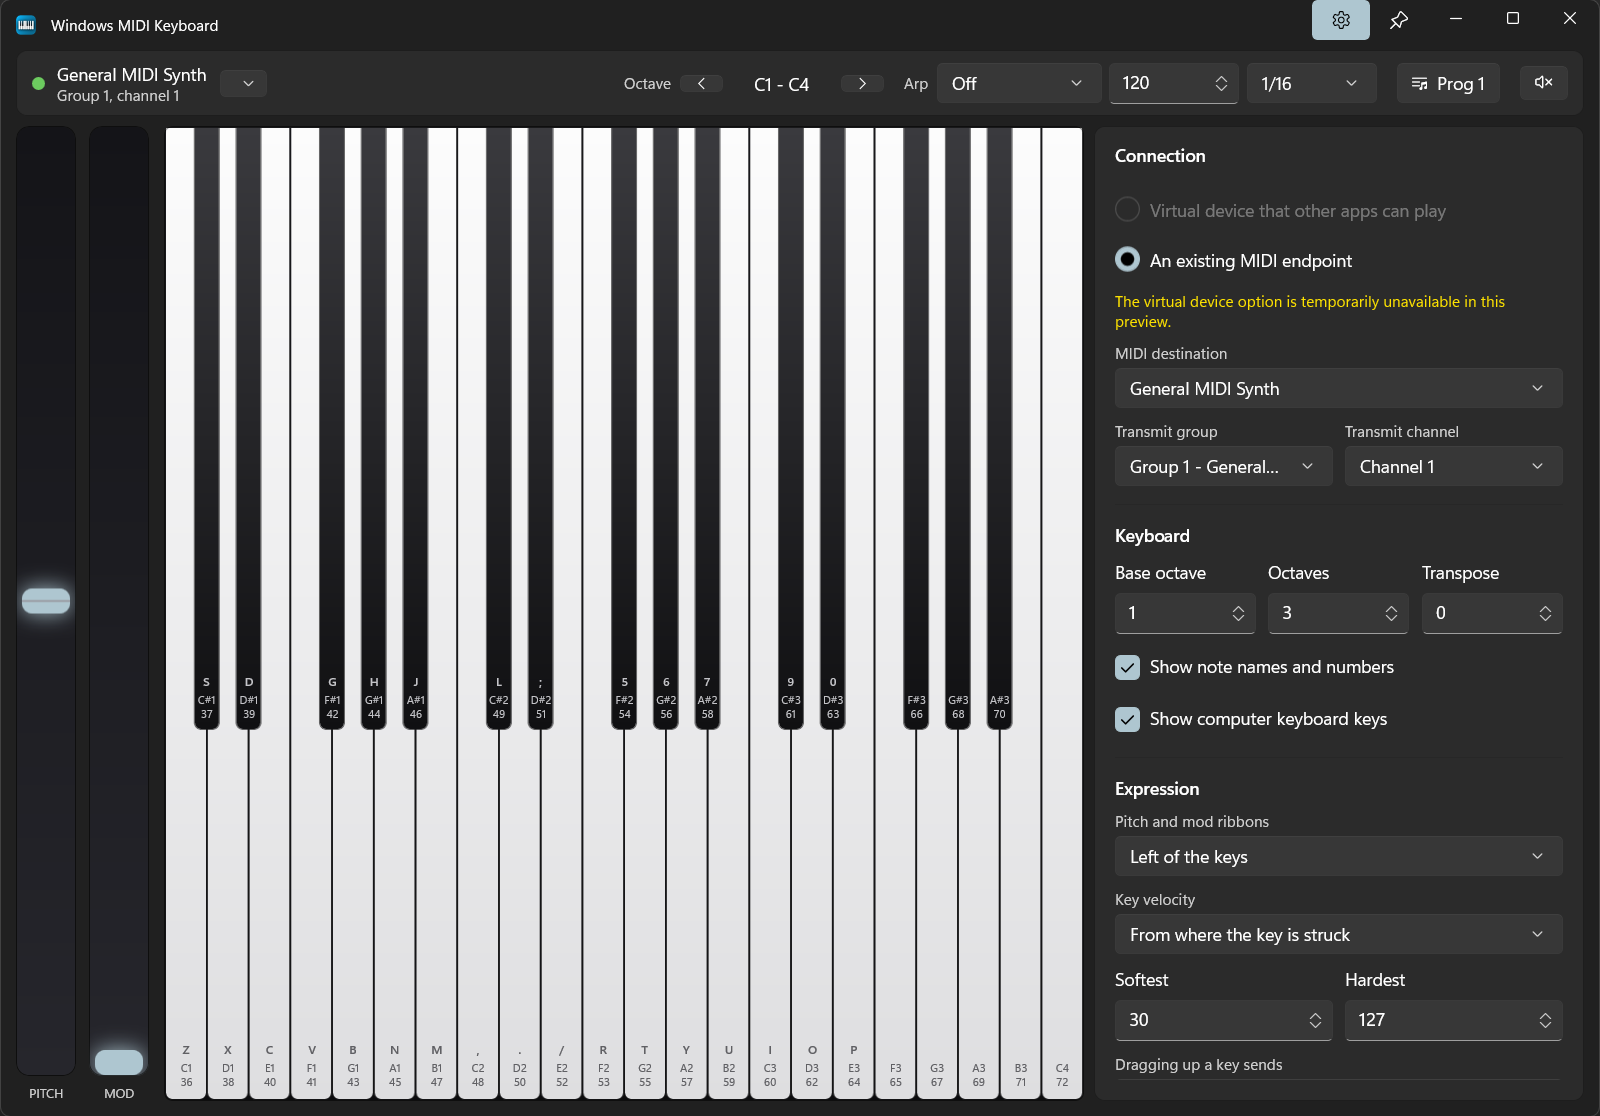Viewport: 1600px width, 1116px height.
Task: Select Virtual device that other apps can play
Action: [1280, 210]
